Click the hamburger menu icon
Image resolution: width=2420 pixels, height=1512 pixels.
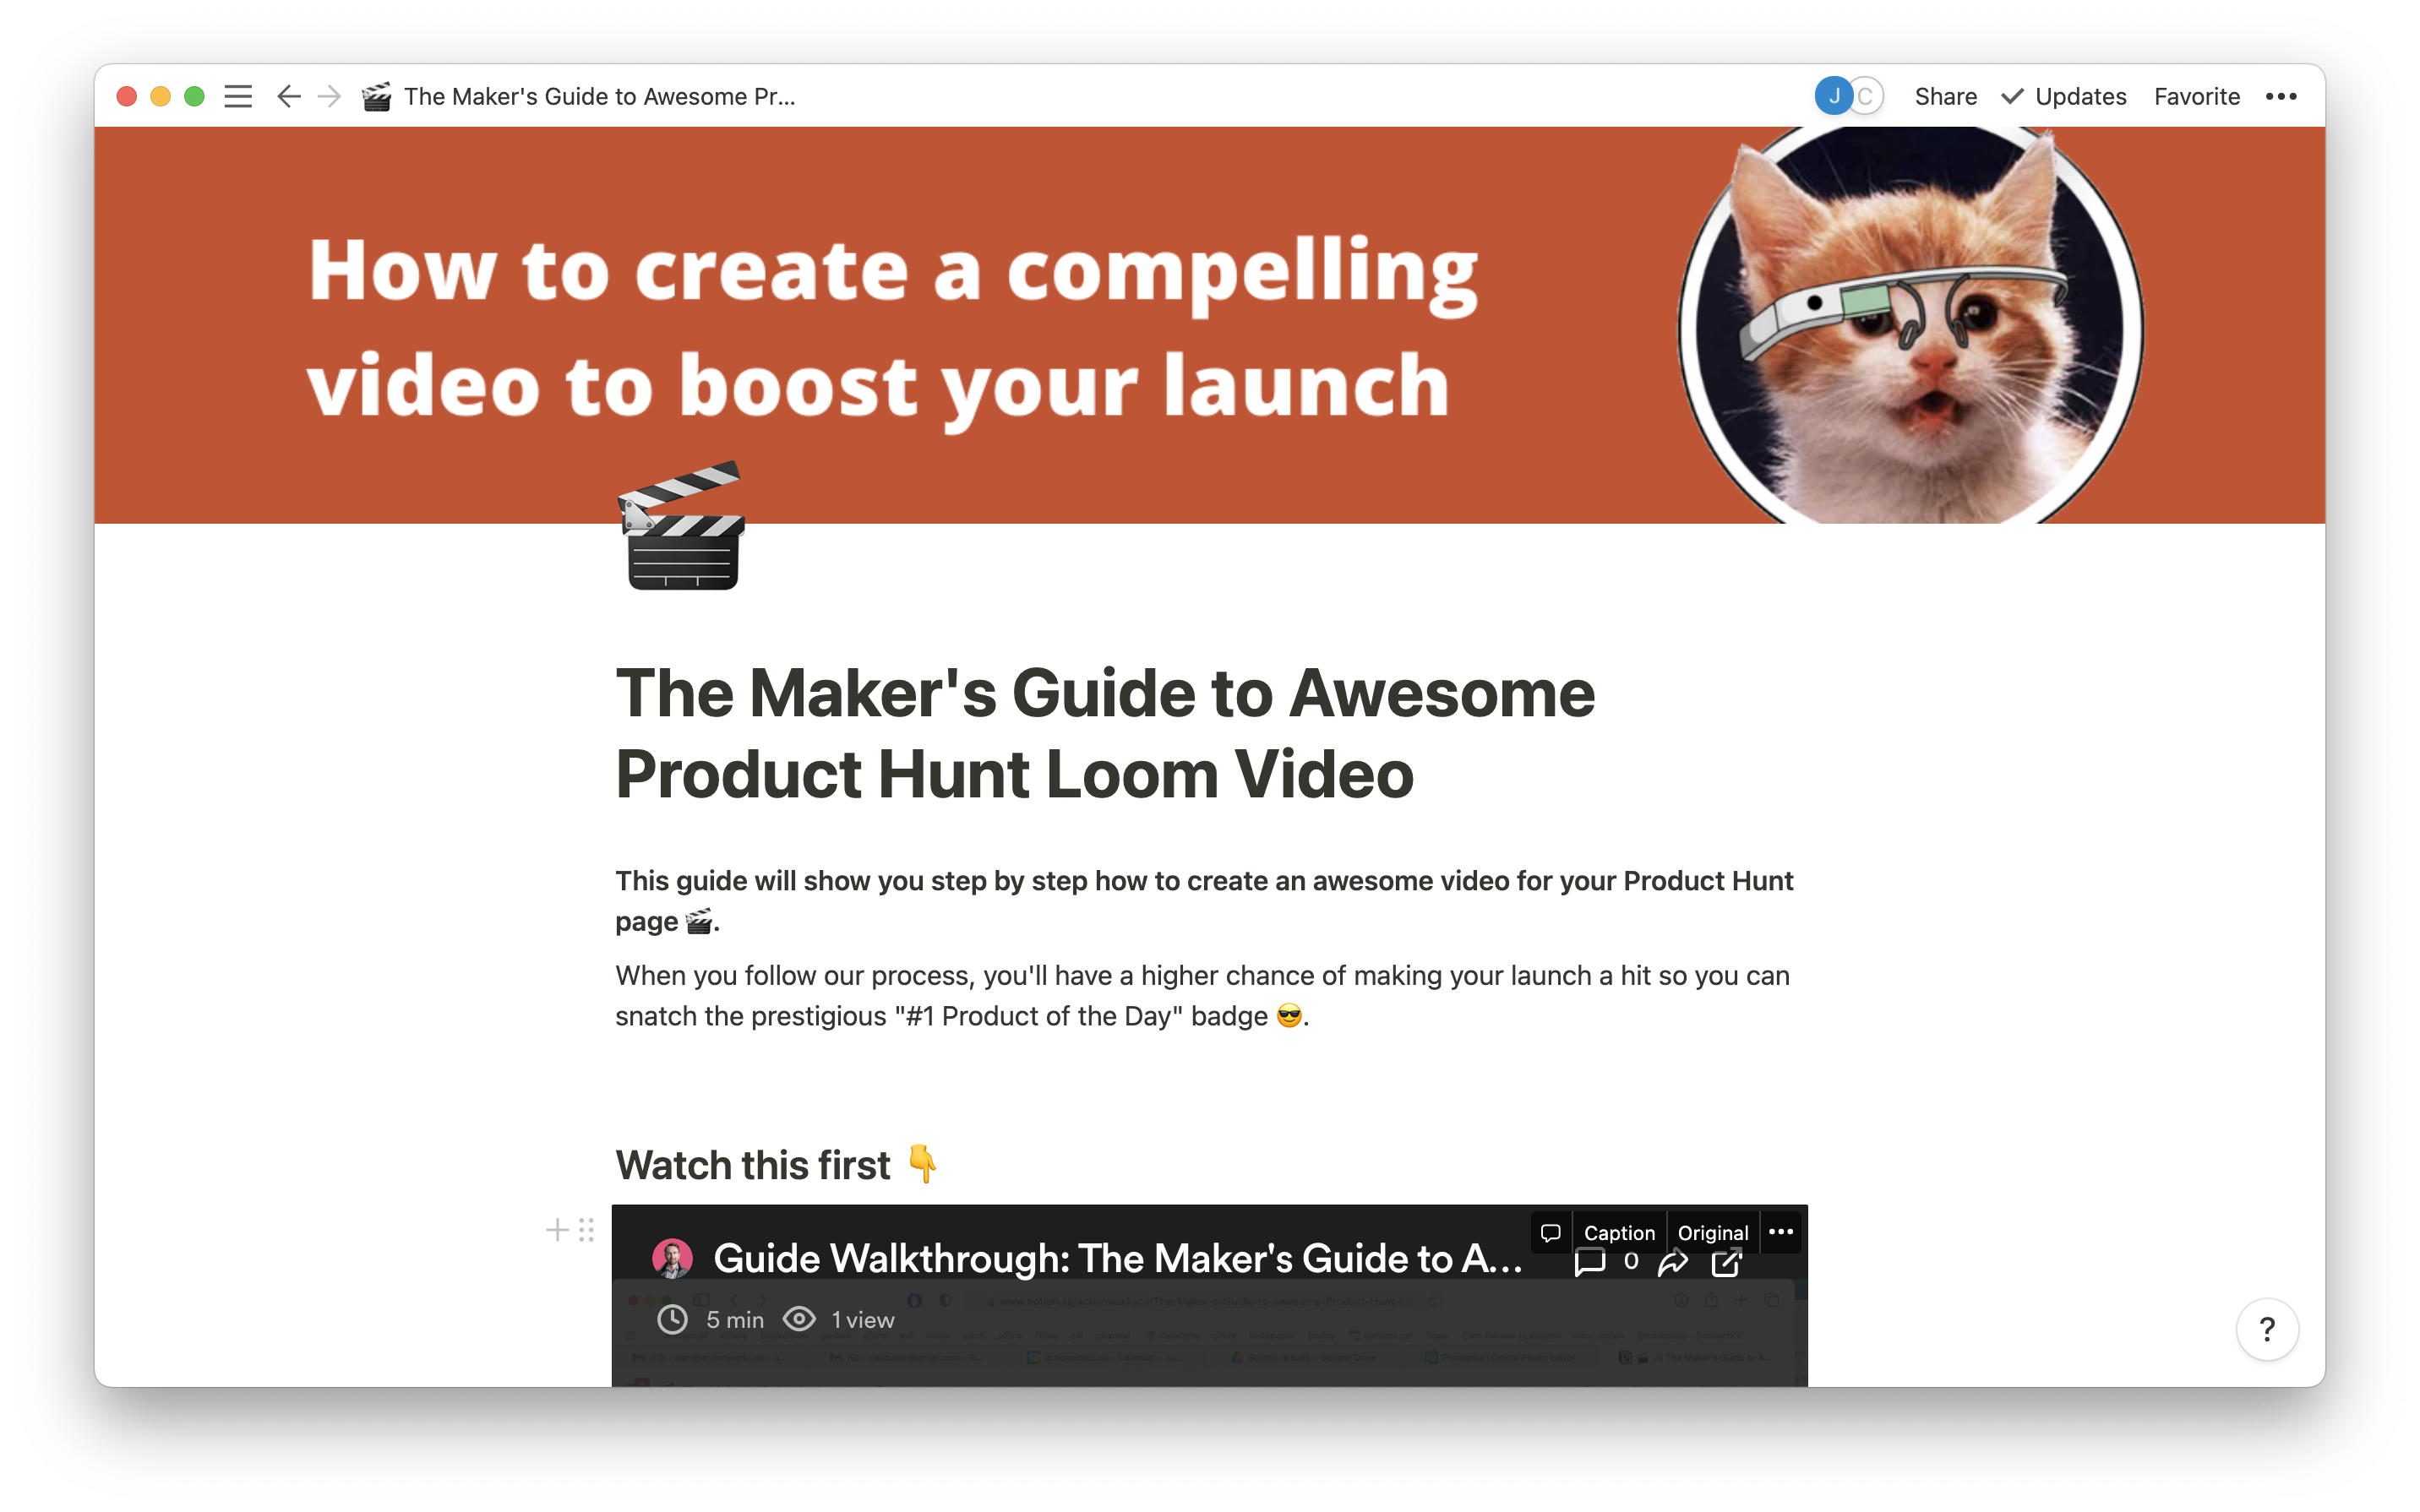(243, 95)
